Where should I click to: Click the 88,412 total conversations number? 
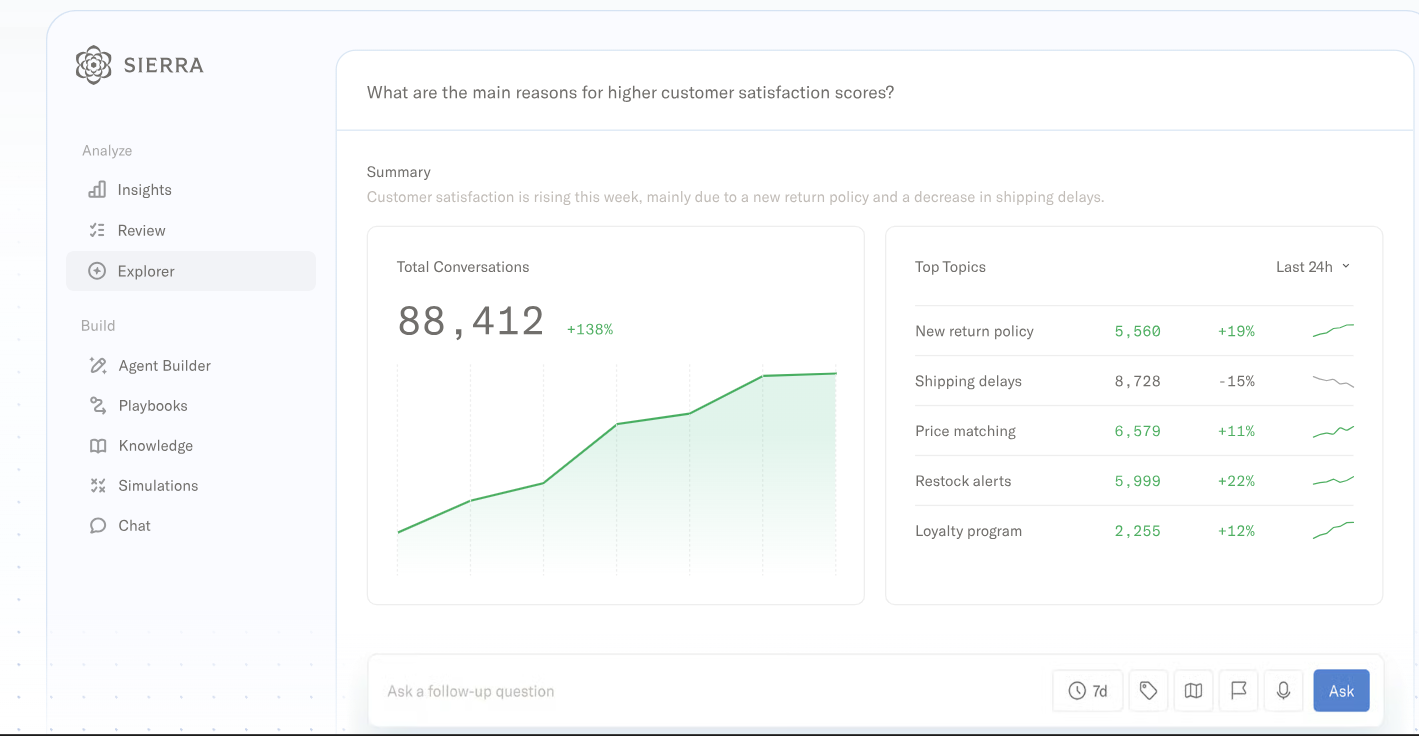pos(471,322)
